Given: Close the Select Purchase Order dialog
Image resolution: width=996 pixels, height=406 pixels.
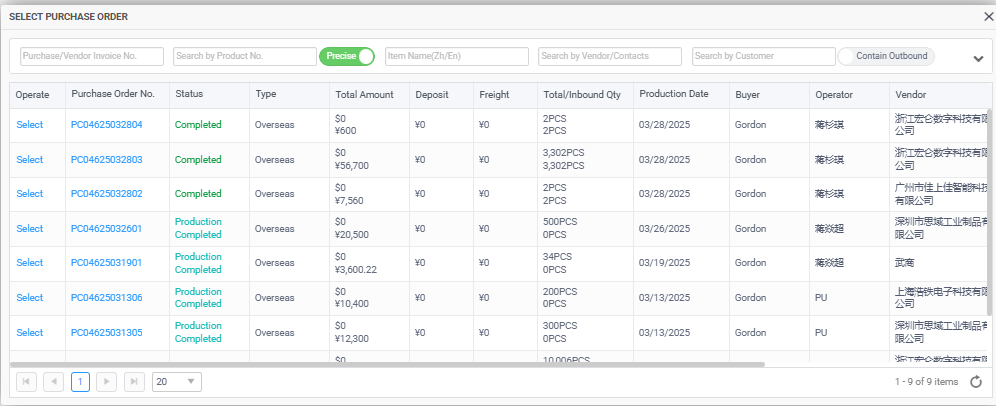Looking at the screenshot, I should (x=988, y=16).
